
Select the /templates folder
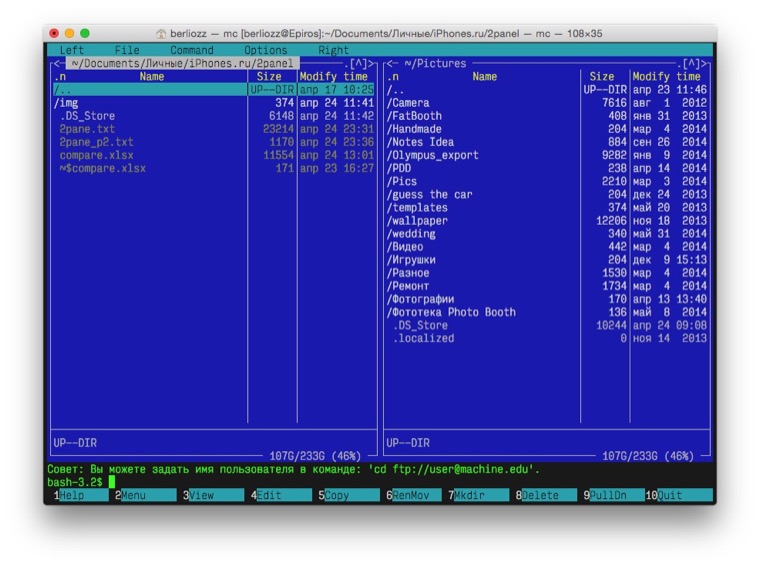(547, 207)
